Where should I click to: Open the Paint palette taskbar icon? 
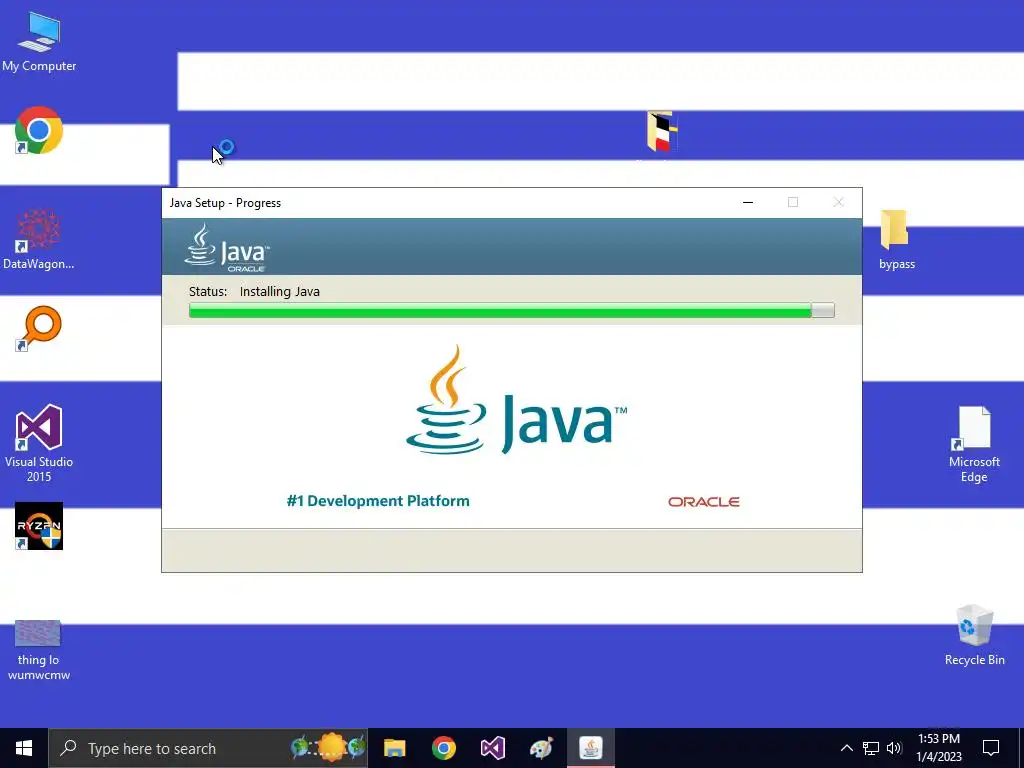pos(541,748)
